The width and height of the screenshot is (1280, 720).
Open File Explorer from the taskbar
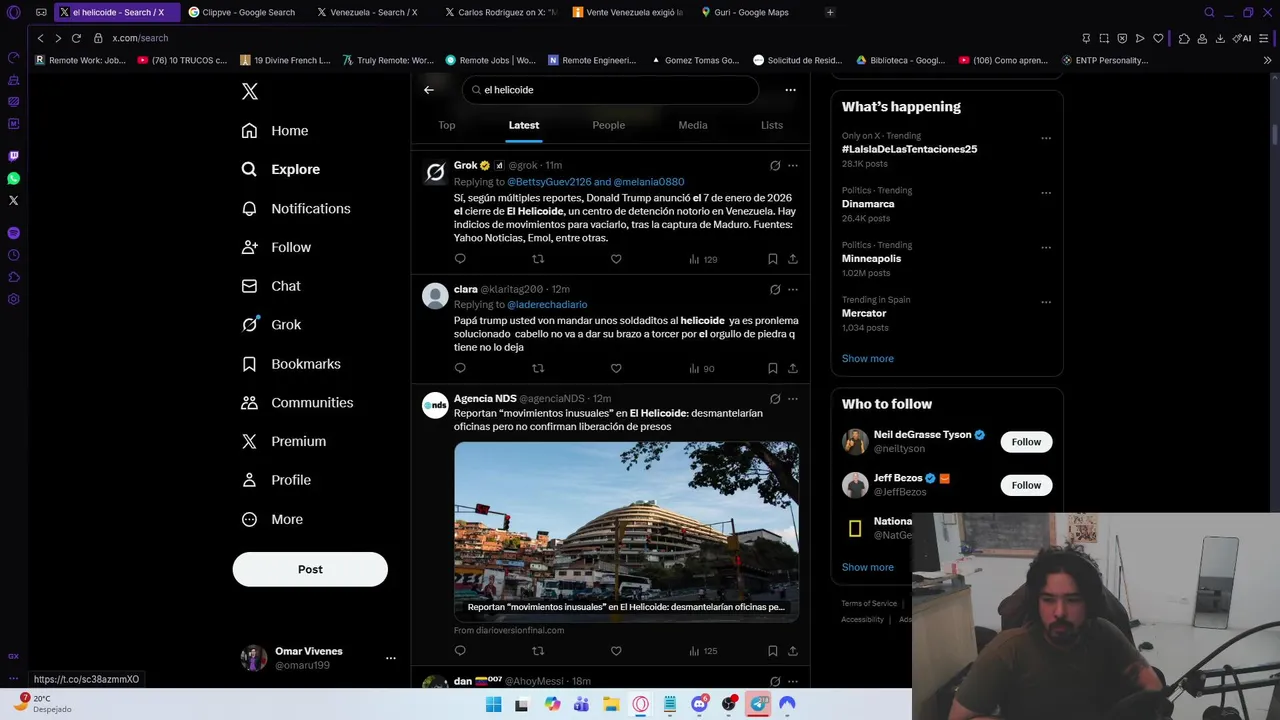click(x=611, y=704)
